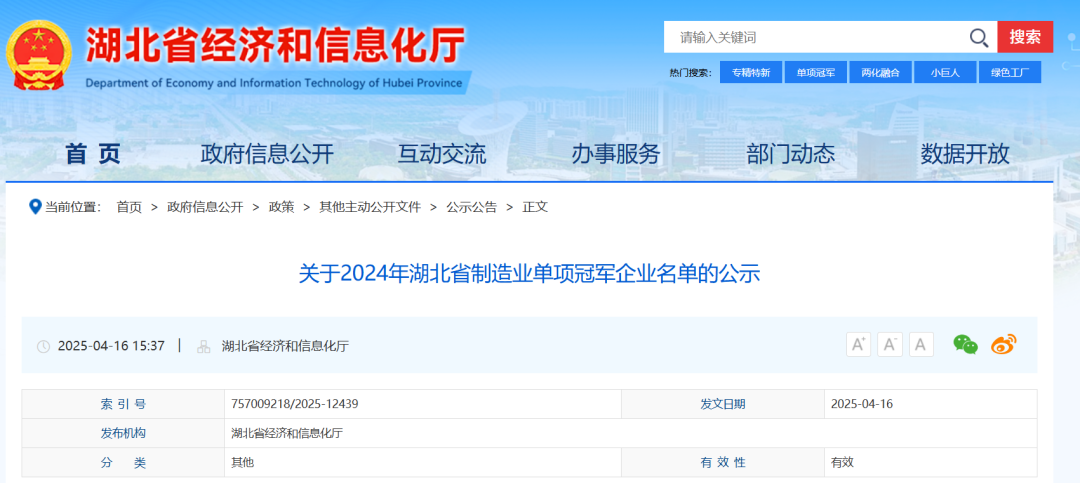Select hot search tag 绿色工厂

click(1010, 72)
